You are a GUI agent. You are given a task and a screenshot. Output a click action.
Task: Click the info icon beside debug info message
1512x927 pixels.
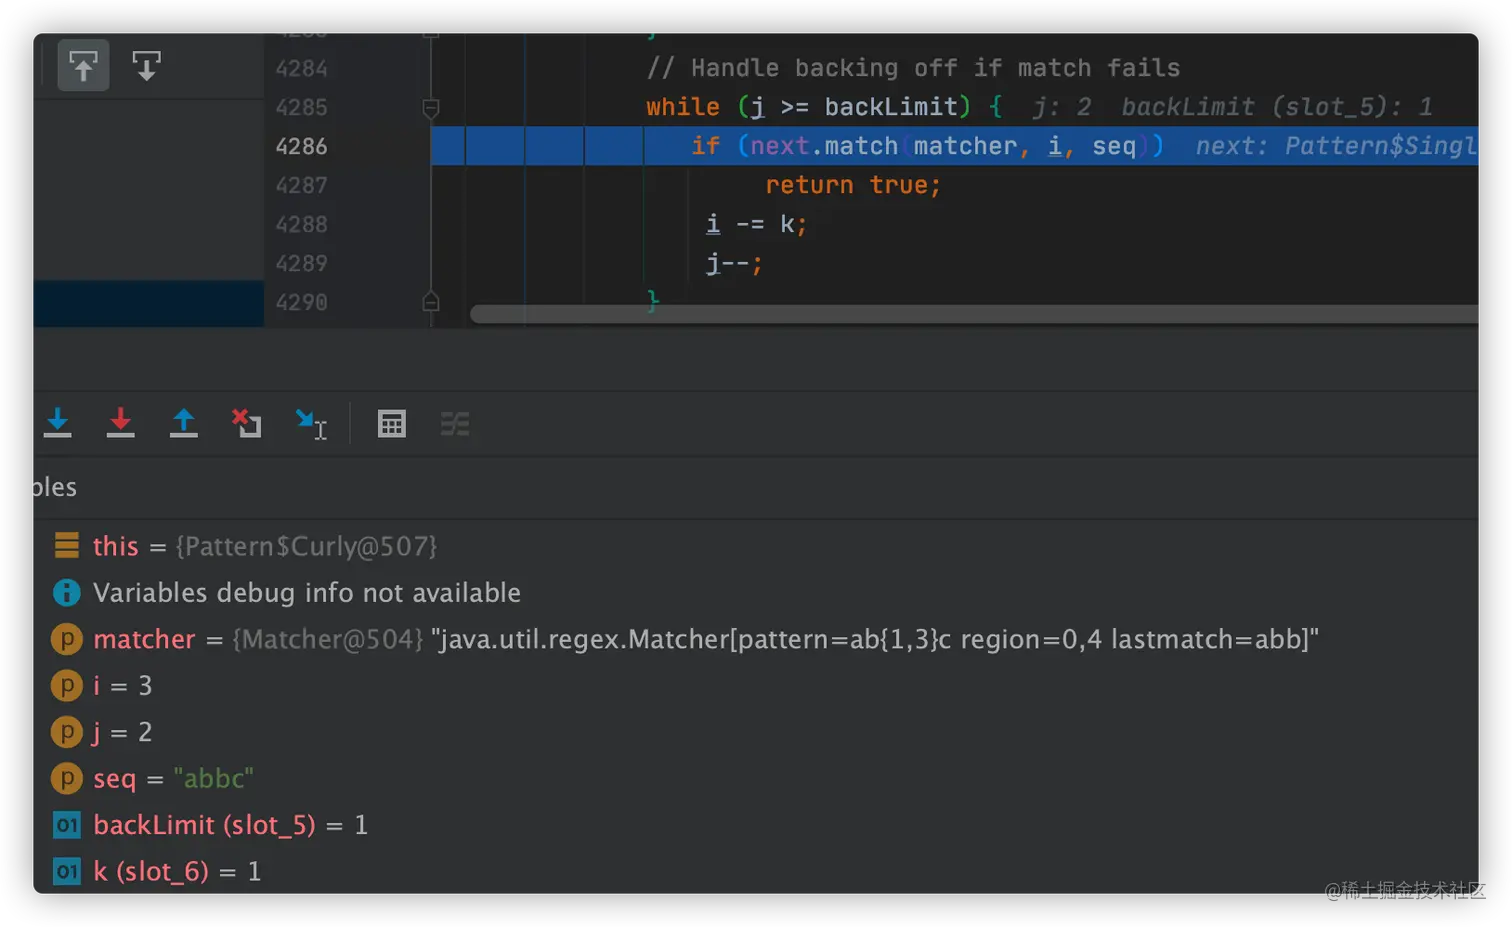pos(67,592)
